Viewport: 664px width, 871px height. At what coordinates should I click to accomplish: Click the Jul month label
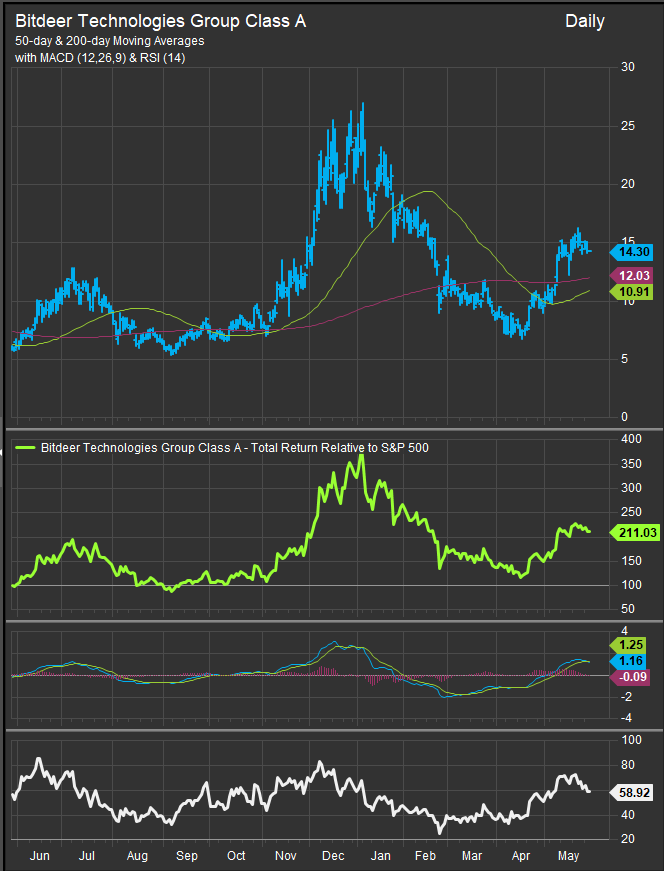pyautogui.click(x=86, y=856)
